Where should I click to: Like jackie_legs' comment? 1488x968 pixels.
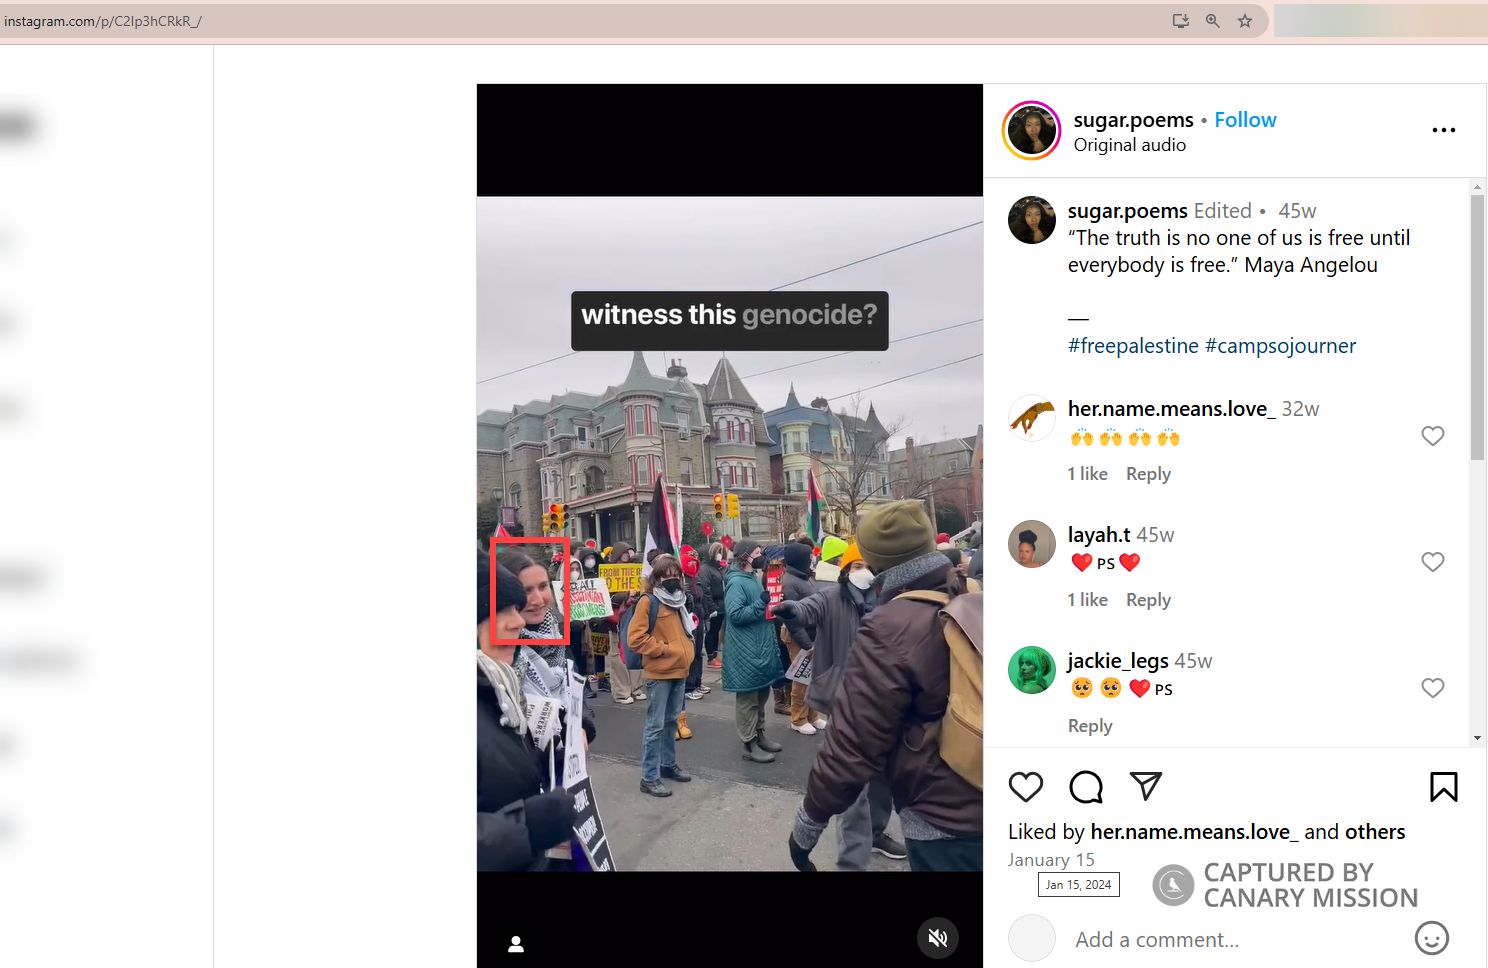pos(1432,688)
